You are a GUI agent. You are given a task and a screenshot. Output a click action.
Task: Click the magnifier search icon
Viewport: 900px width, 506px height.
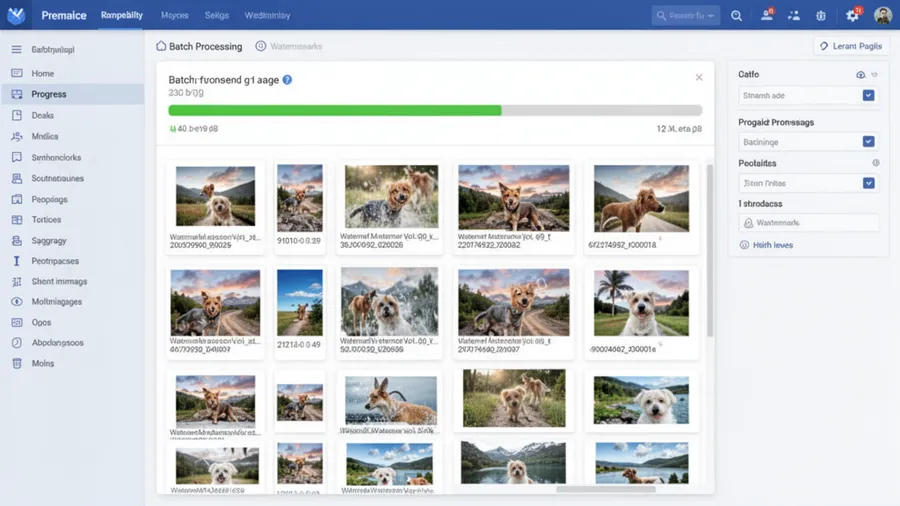point(736,15)
